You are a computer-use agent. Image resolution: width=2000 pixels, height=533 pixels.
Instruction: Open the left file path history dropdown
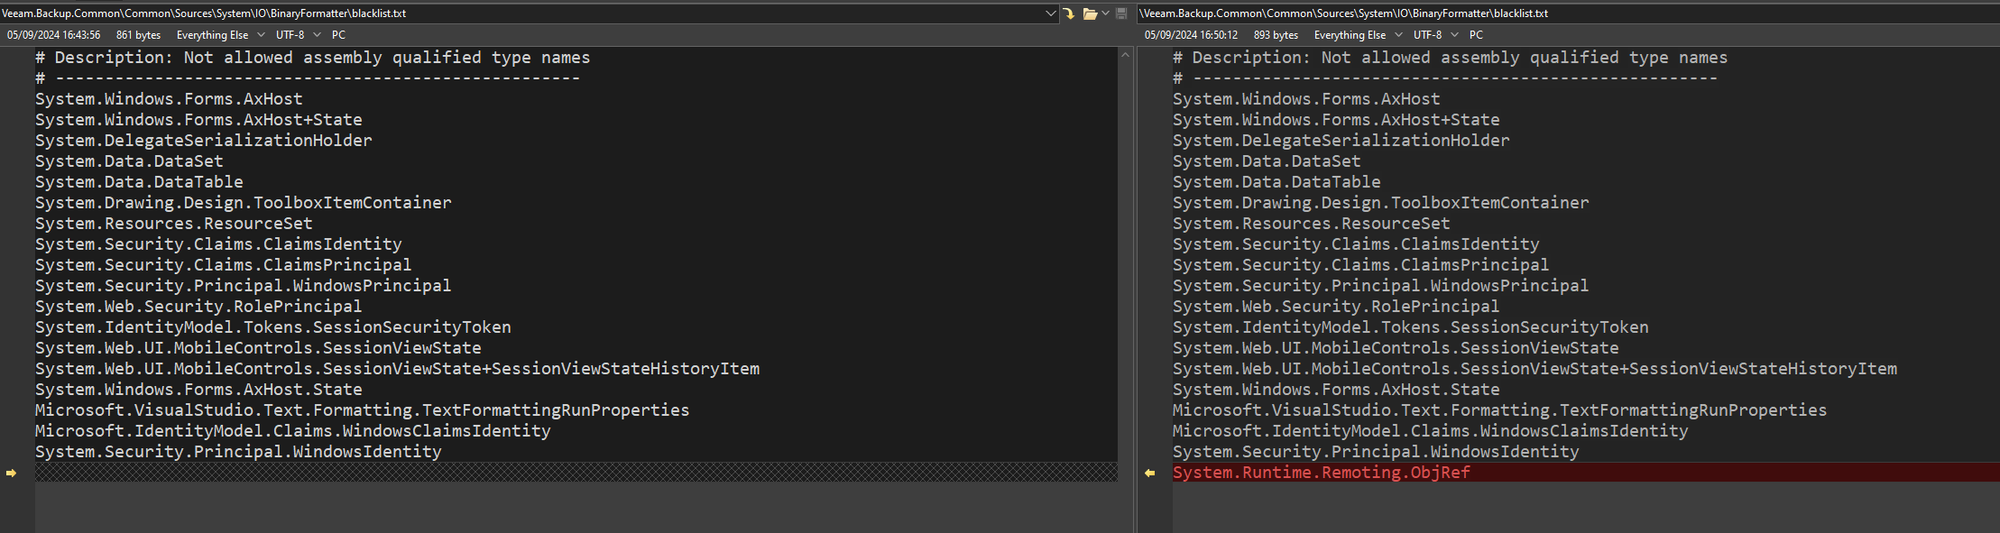click(1050, 13)
